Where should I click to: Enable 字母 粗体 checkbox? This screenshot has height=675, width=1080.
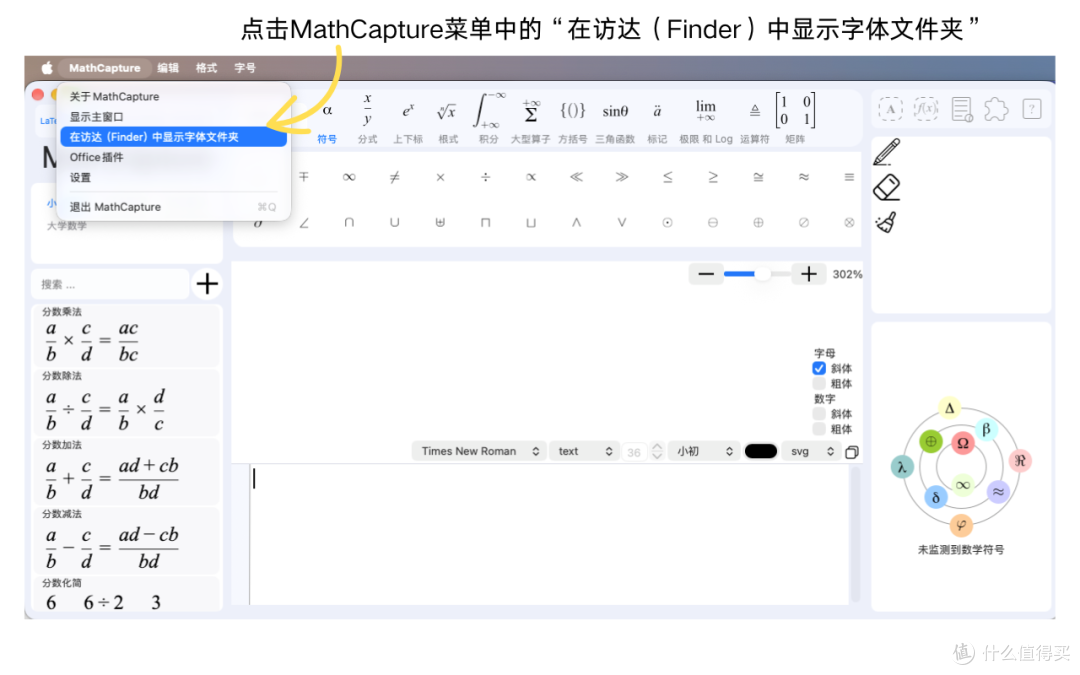(x=819, y=384)
